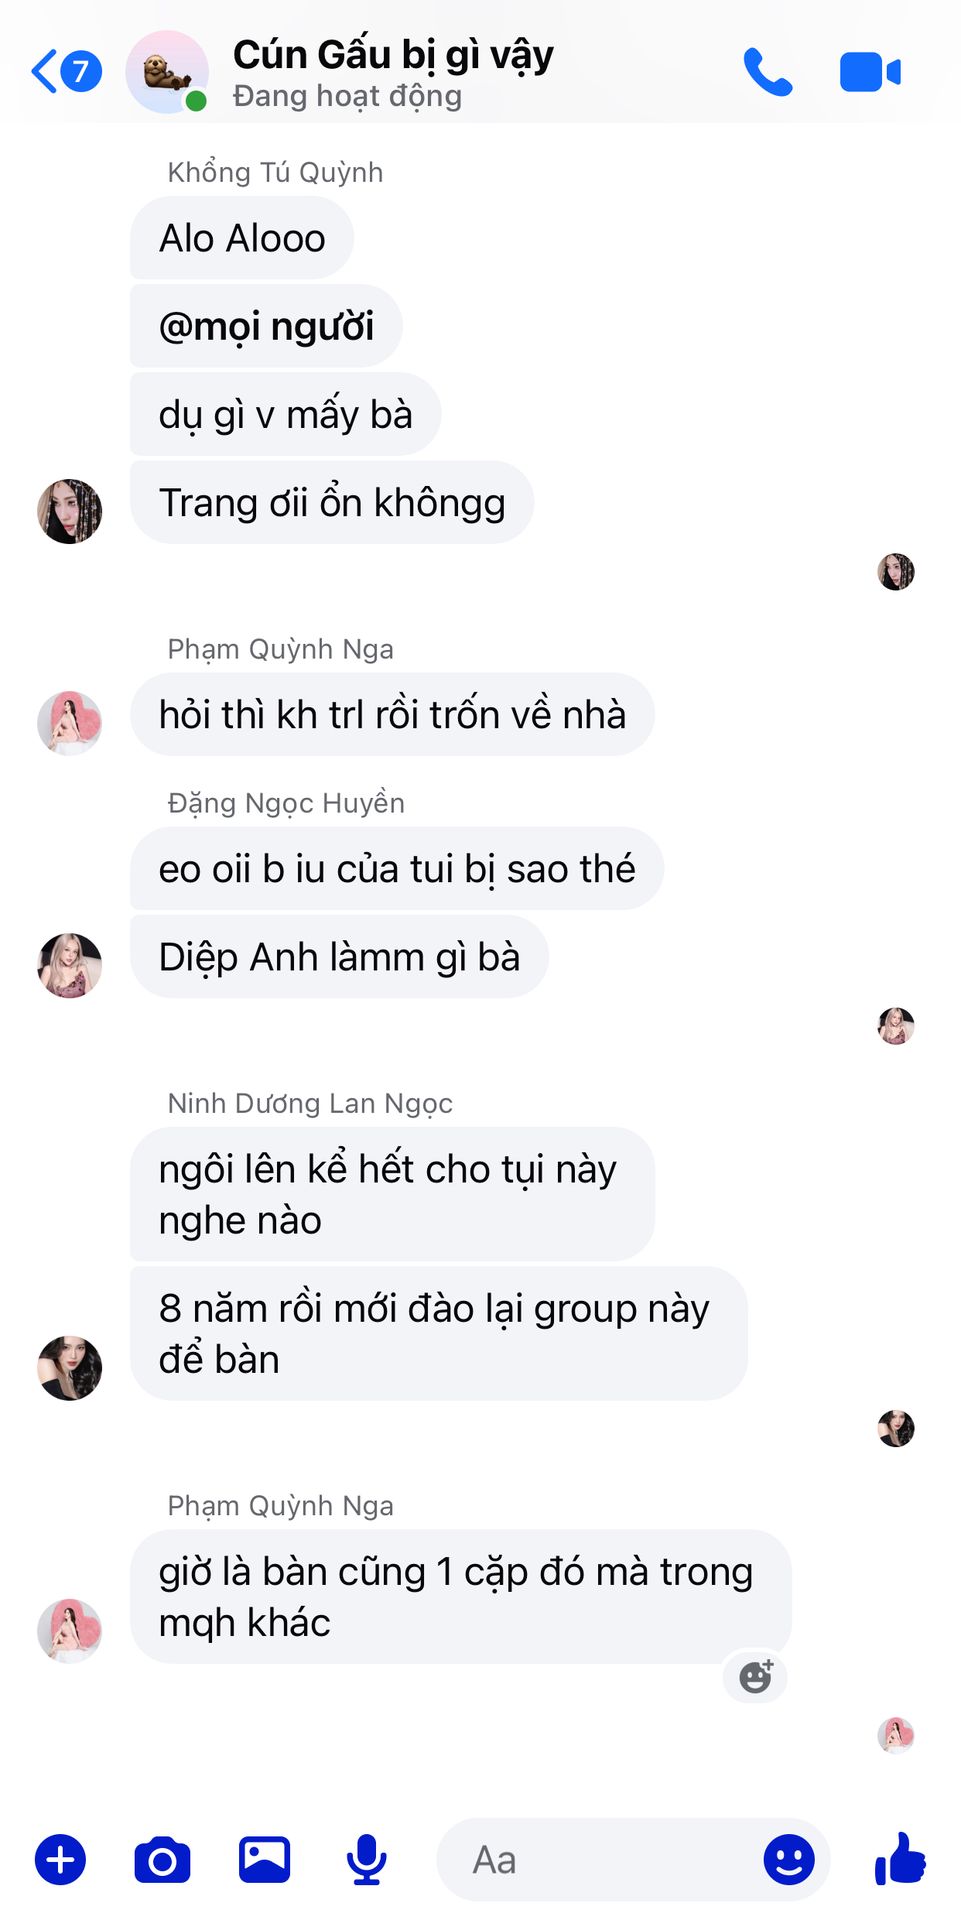
Task: Add reaction to the last message
Action: click(755, 1676)
